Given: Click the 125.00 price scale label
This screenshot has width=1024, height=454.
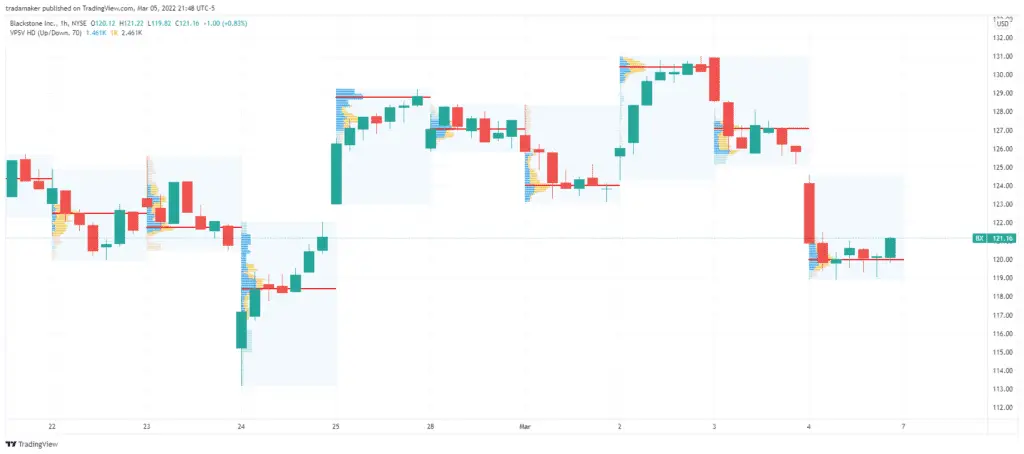Looking at the screenshot, I should point(1002,167).
